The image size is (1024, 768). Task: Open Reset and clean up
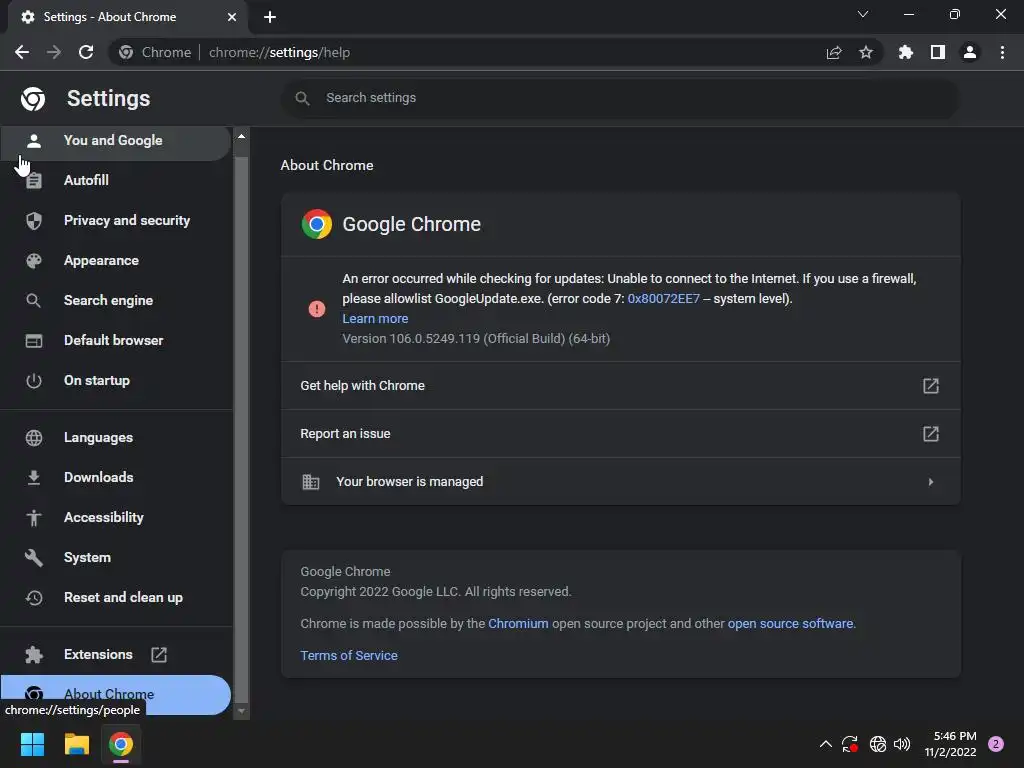[x=115, y=598]
